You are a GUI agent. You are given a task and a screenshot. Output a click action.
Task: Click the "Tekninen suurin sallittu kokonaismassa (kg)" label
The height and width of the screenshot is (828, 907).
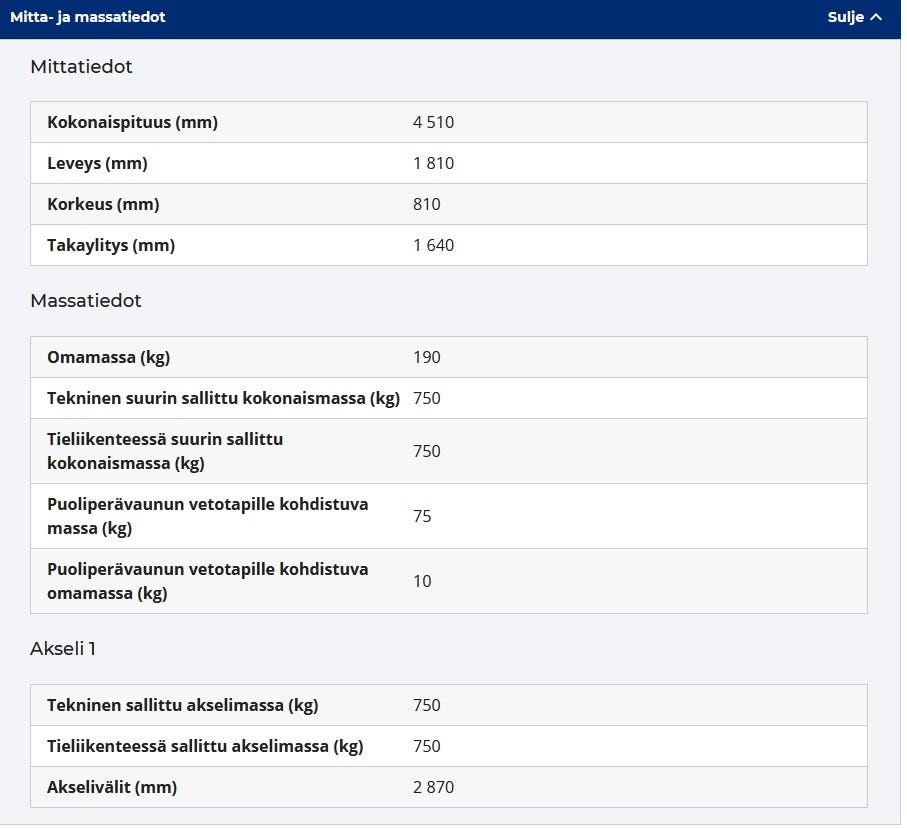tap(223, 399)
